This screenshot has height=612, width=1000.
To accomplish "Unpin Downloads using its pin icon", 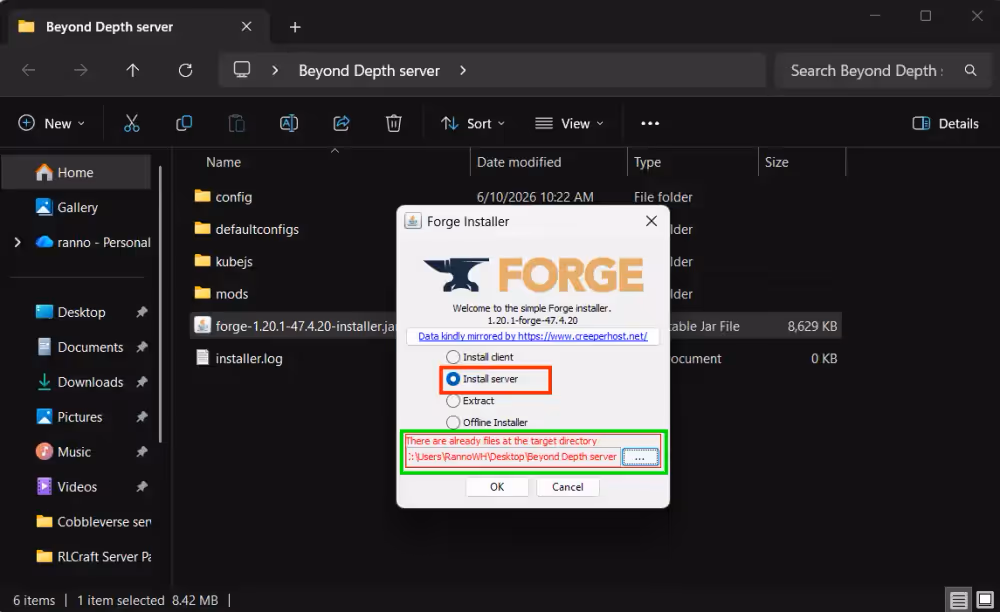I will [142, 382].
